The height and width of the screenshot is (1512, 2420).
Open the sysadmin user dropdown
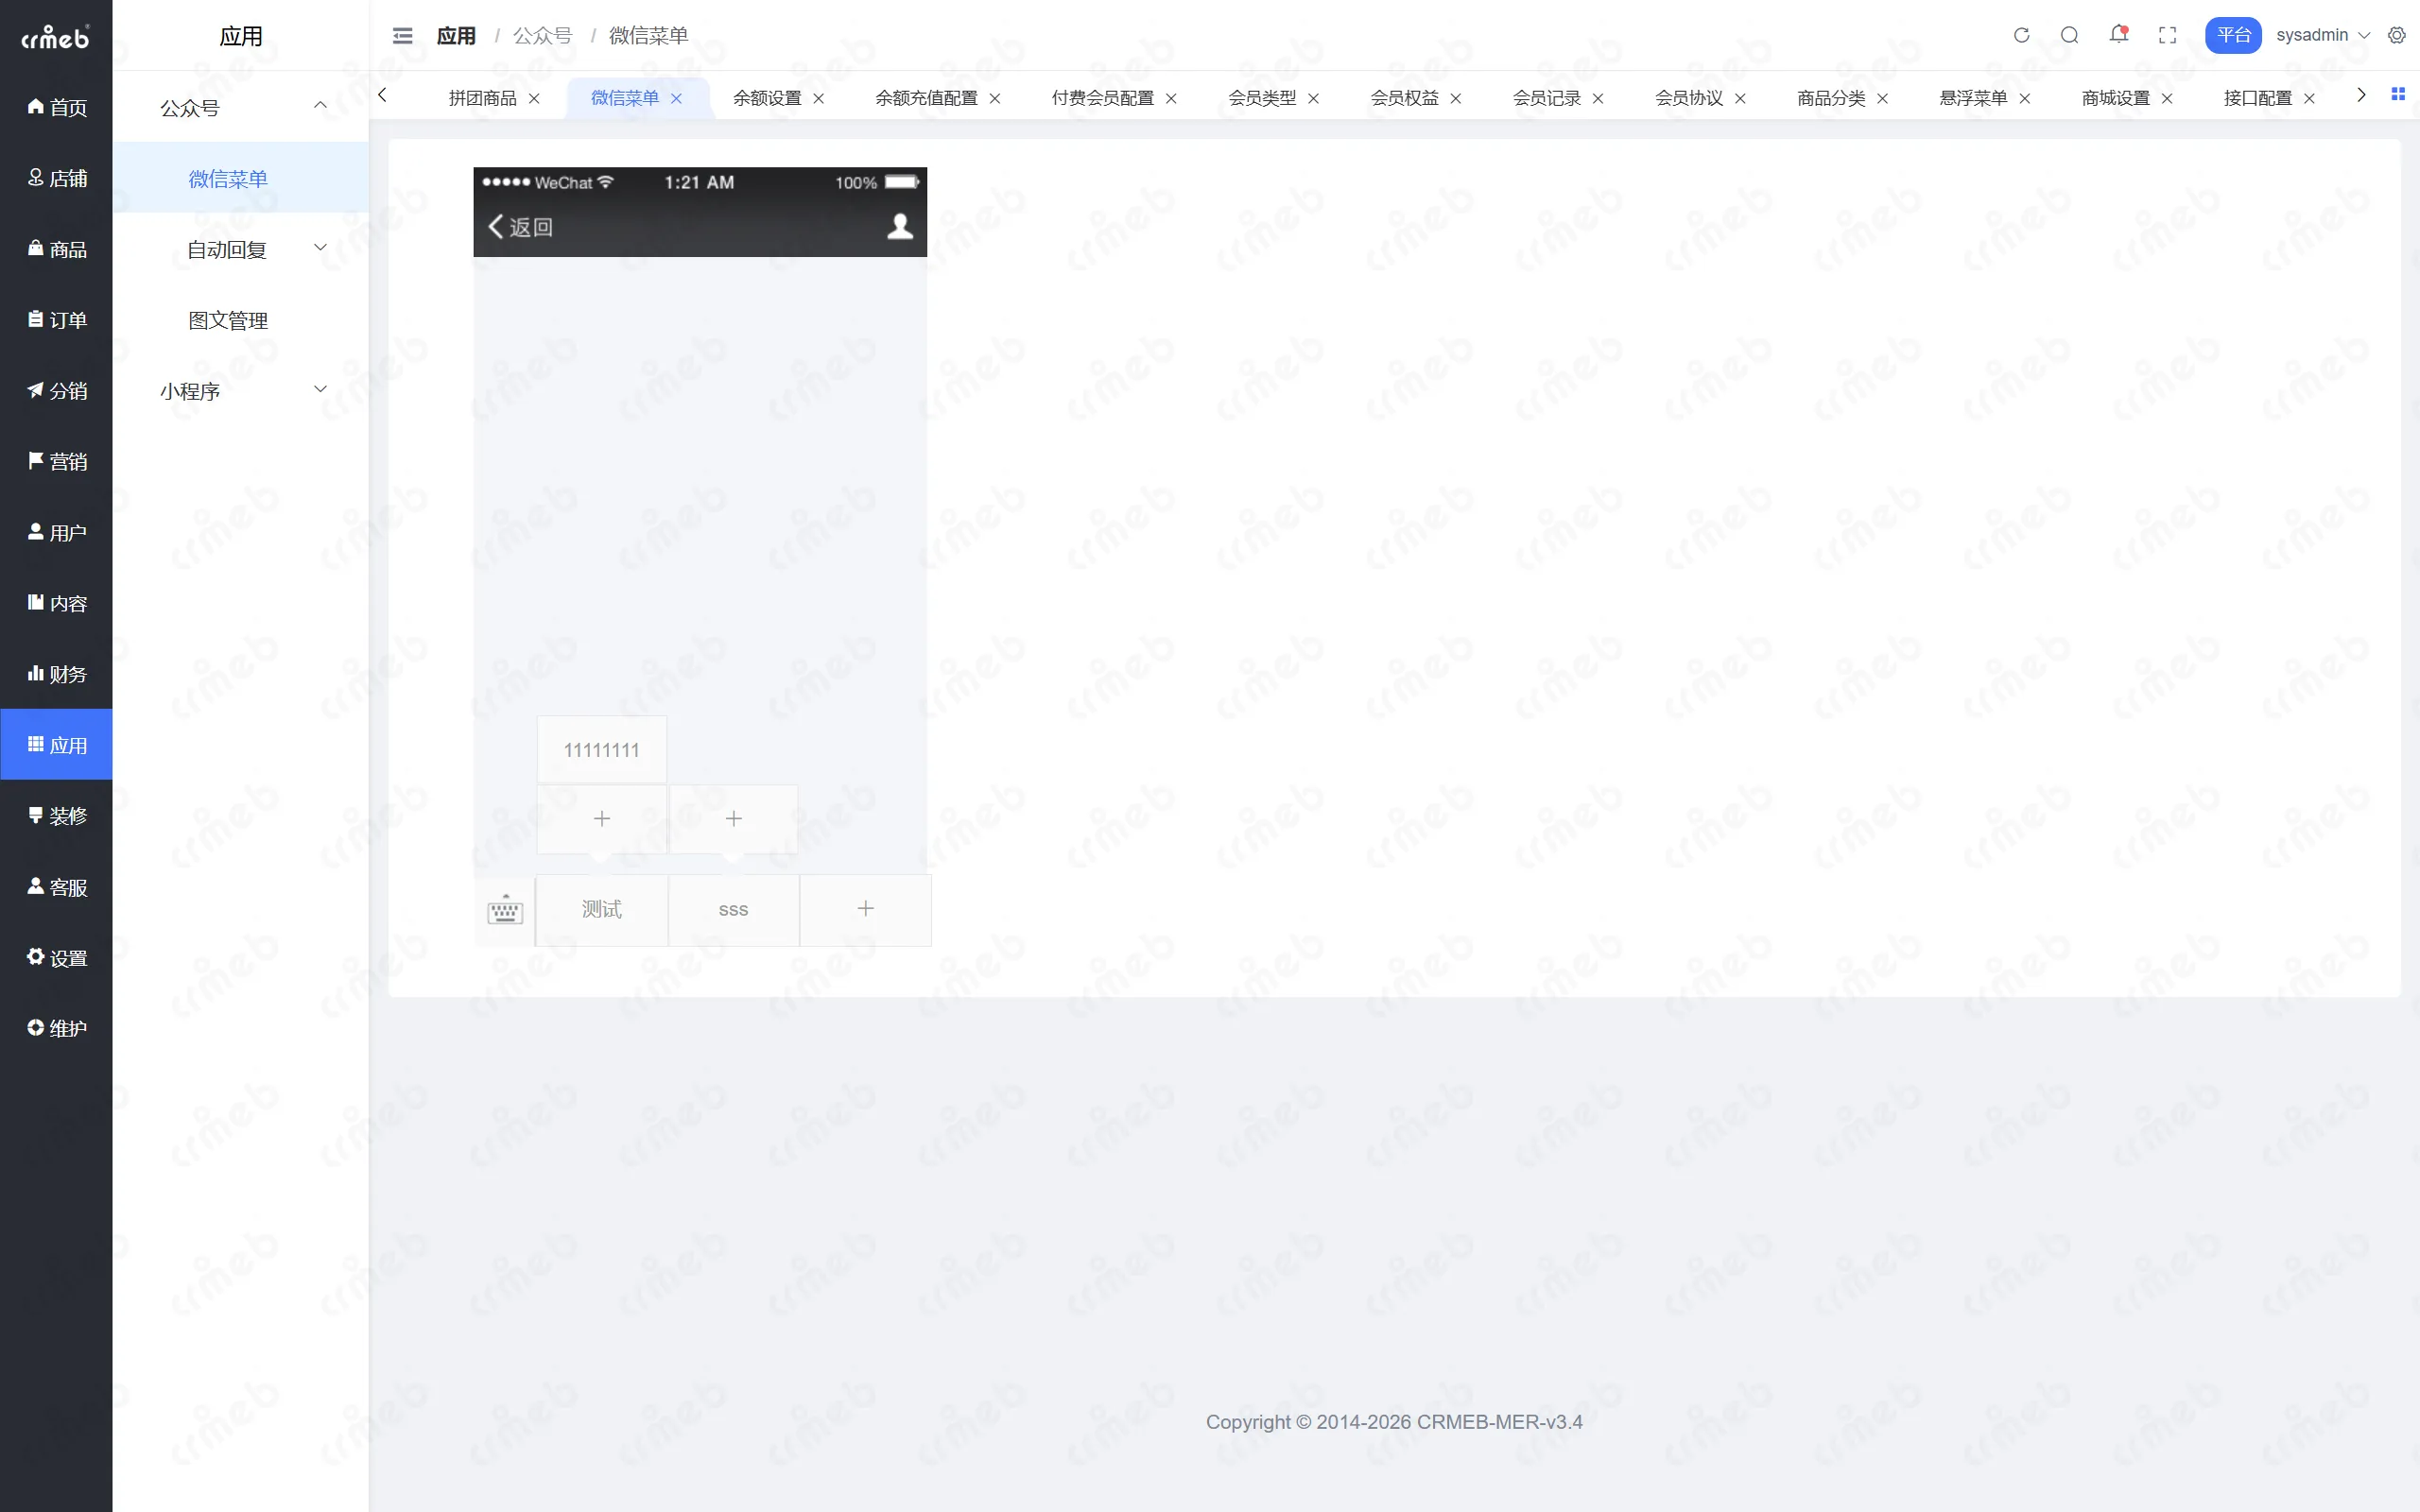2322,35
